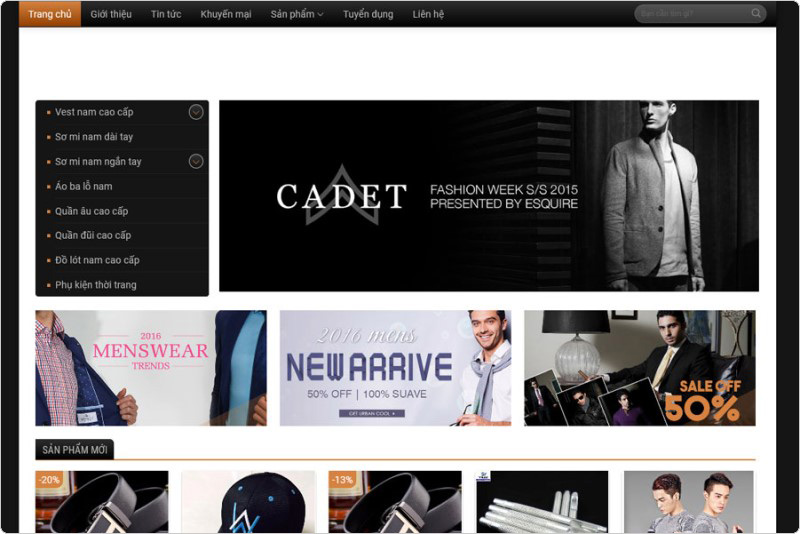Open Sơ mi nam ngắn tay category
800x534 pixels.
(98, 161)
